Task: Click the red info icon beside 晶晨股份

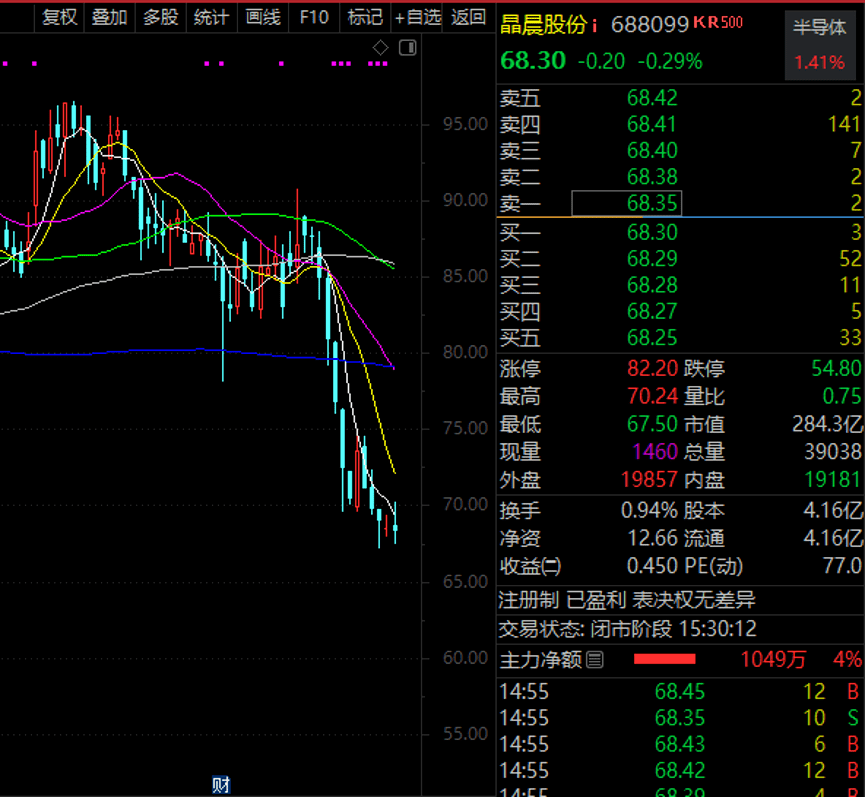Action: click(x=595, y=25)
